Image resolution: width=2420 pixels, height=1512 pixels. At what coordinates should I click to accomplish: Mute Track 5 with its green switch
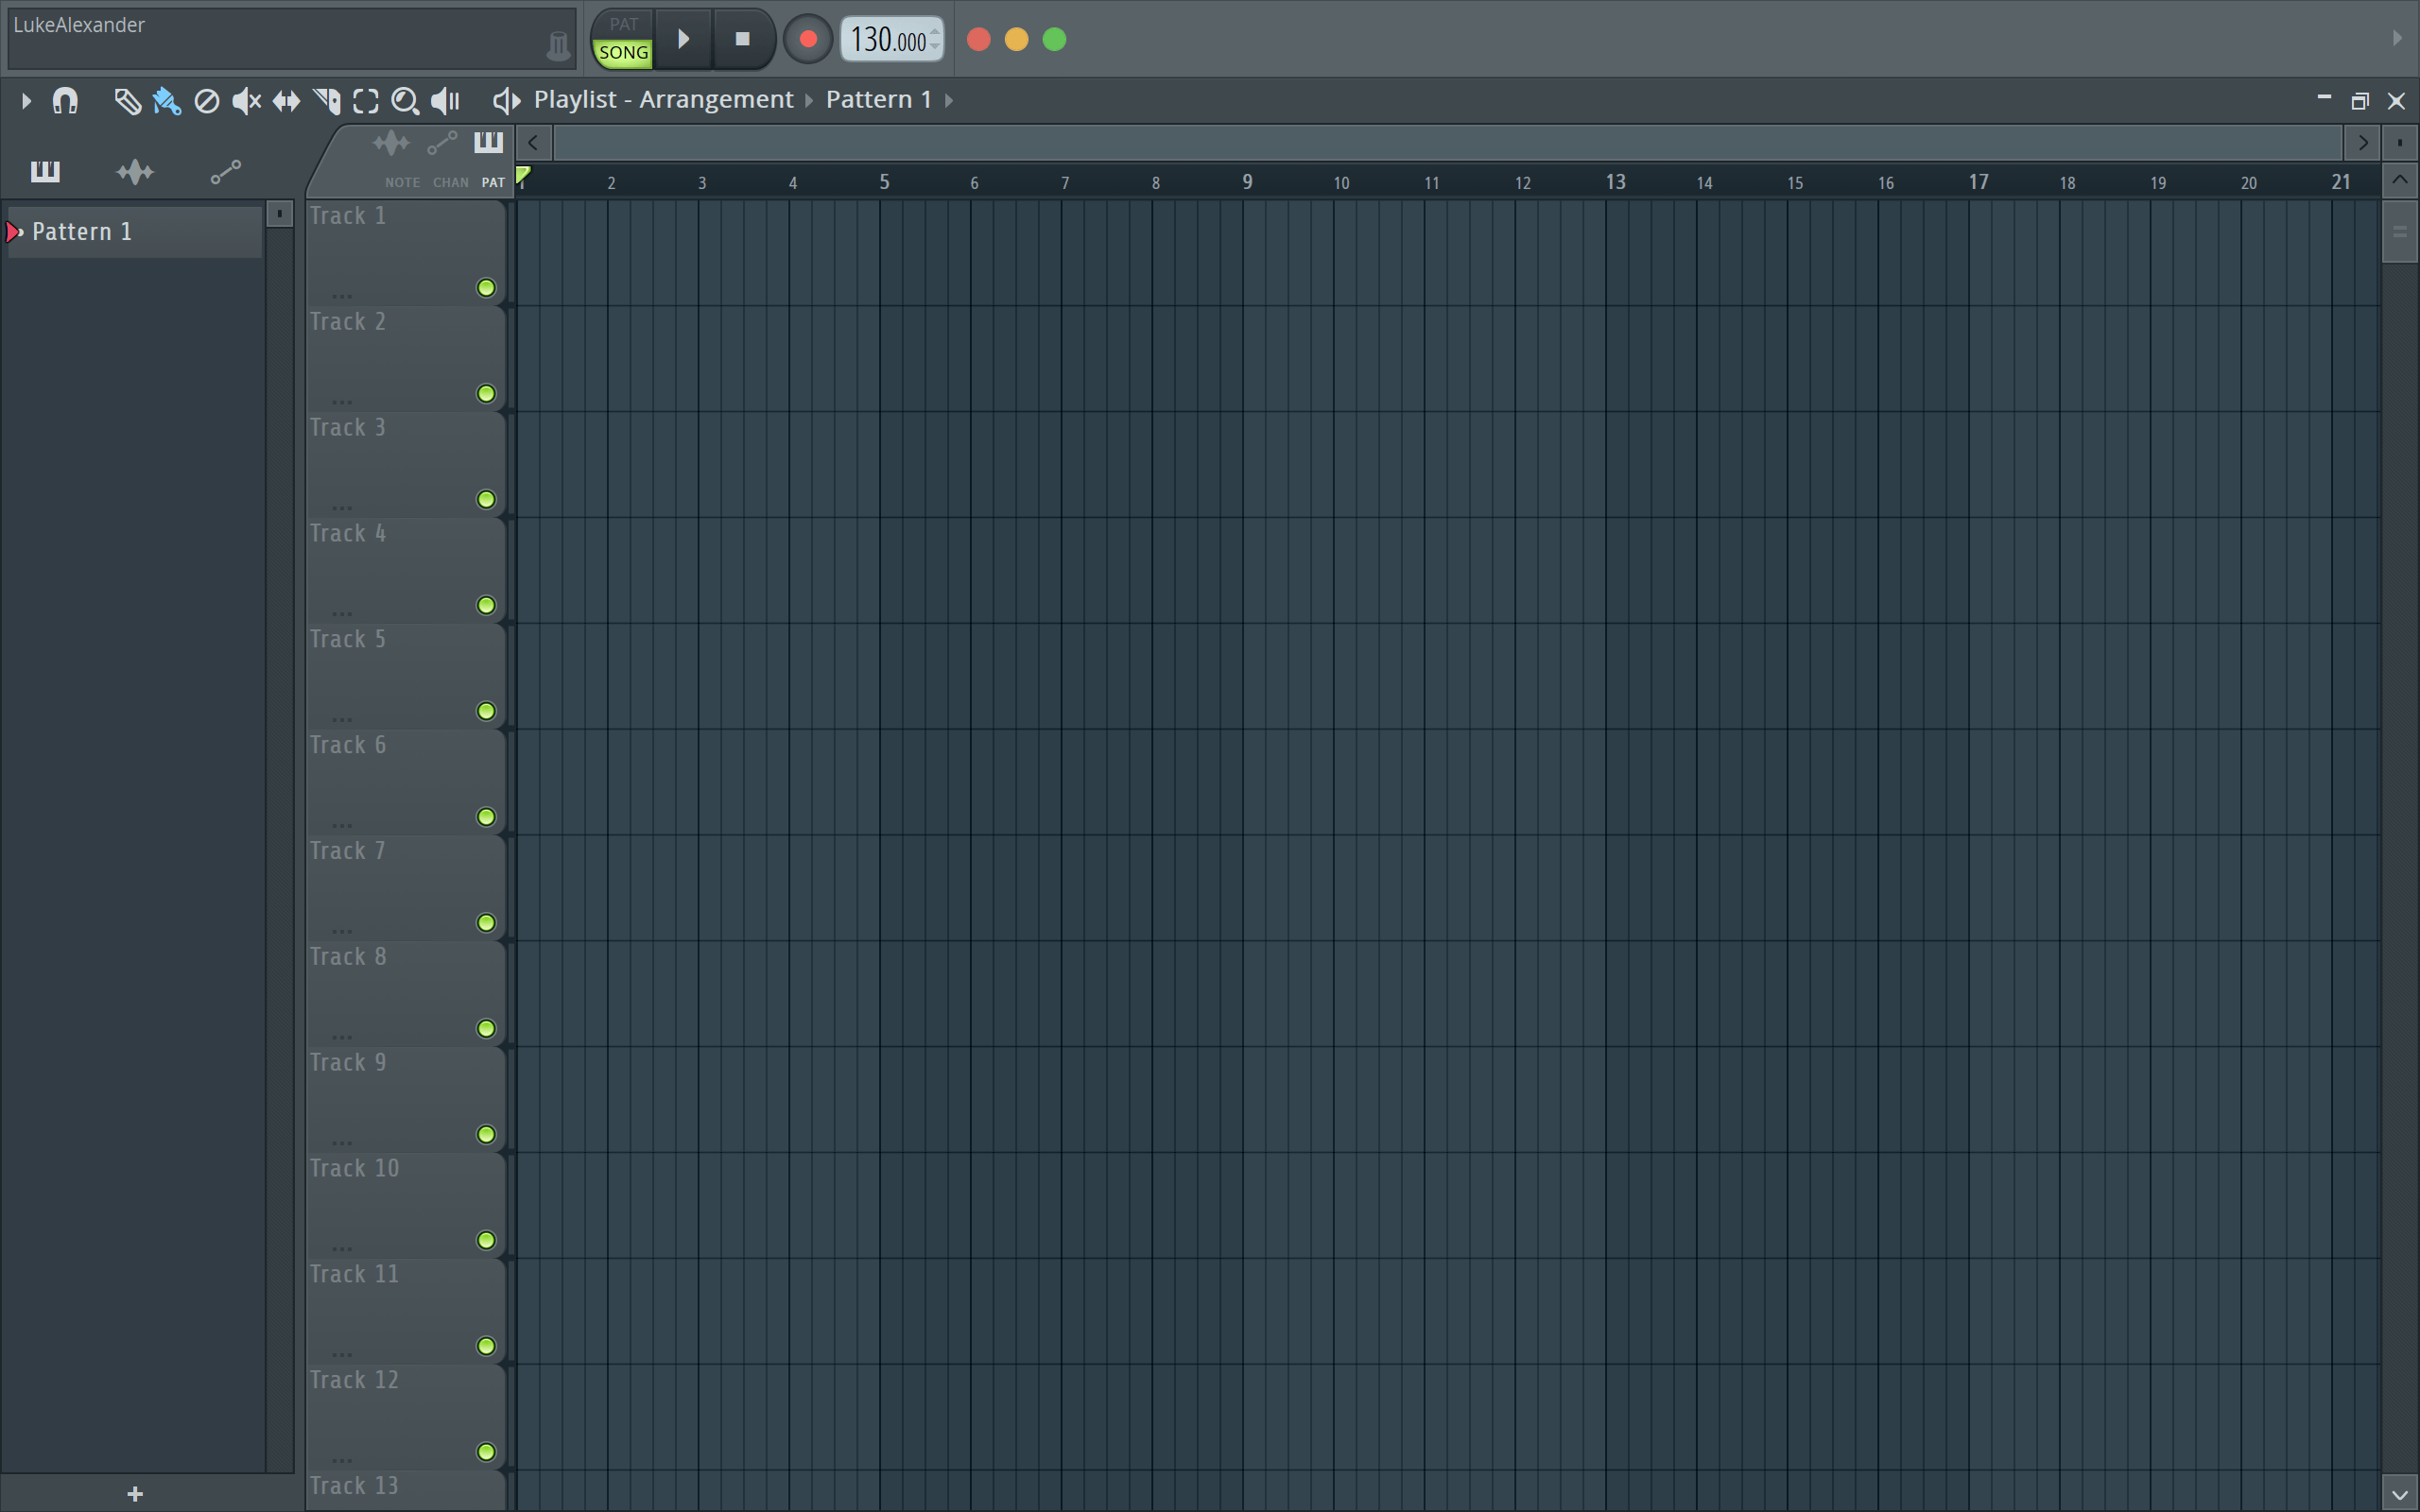[486, 711]
